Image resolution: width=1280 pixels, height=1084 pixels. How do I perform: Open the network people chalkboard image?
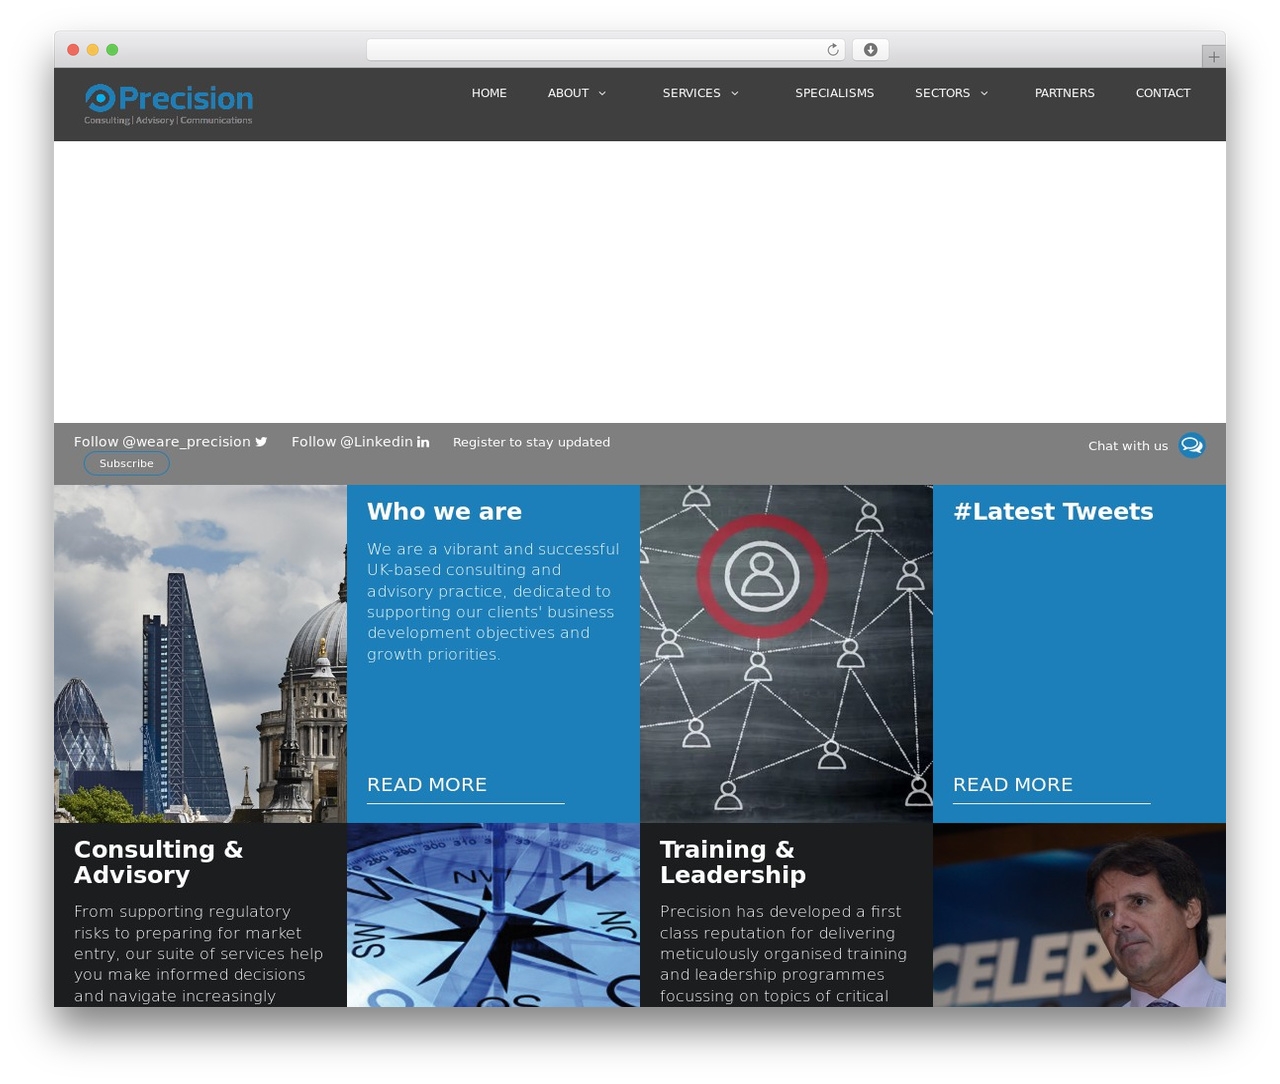tap(786, 654)
